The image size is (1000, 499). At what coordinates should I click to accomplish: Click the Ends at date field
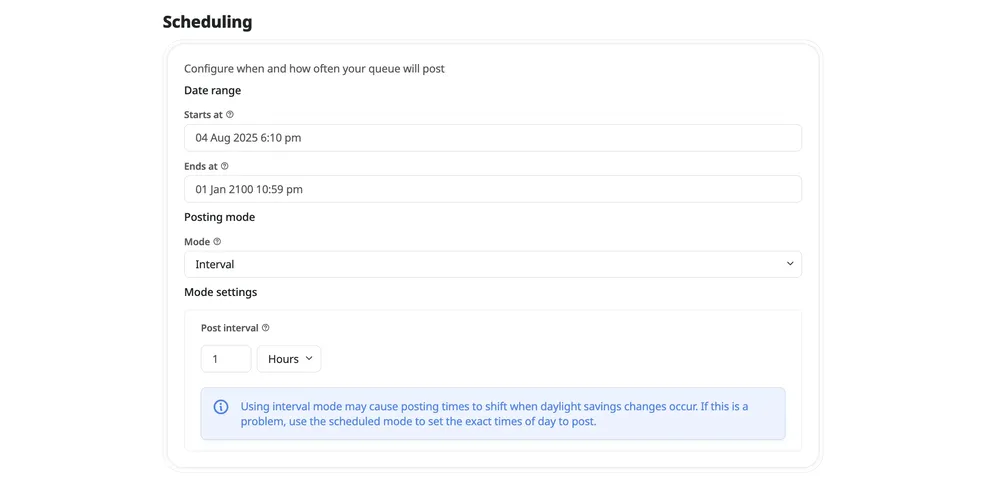[493, 189]
